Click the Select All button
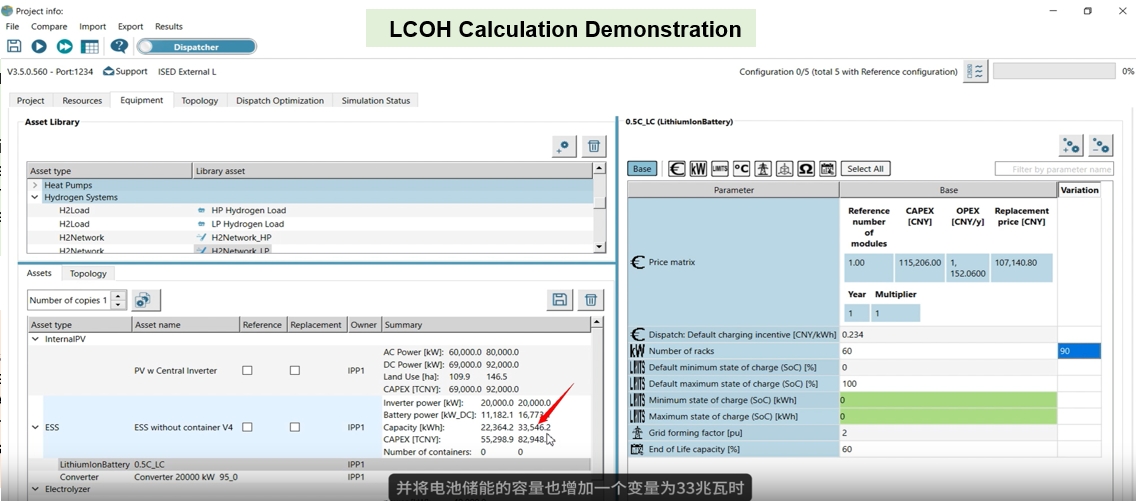 pyautogui.click(x=866, y=169)
